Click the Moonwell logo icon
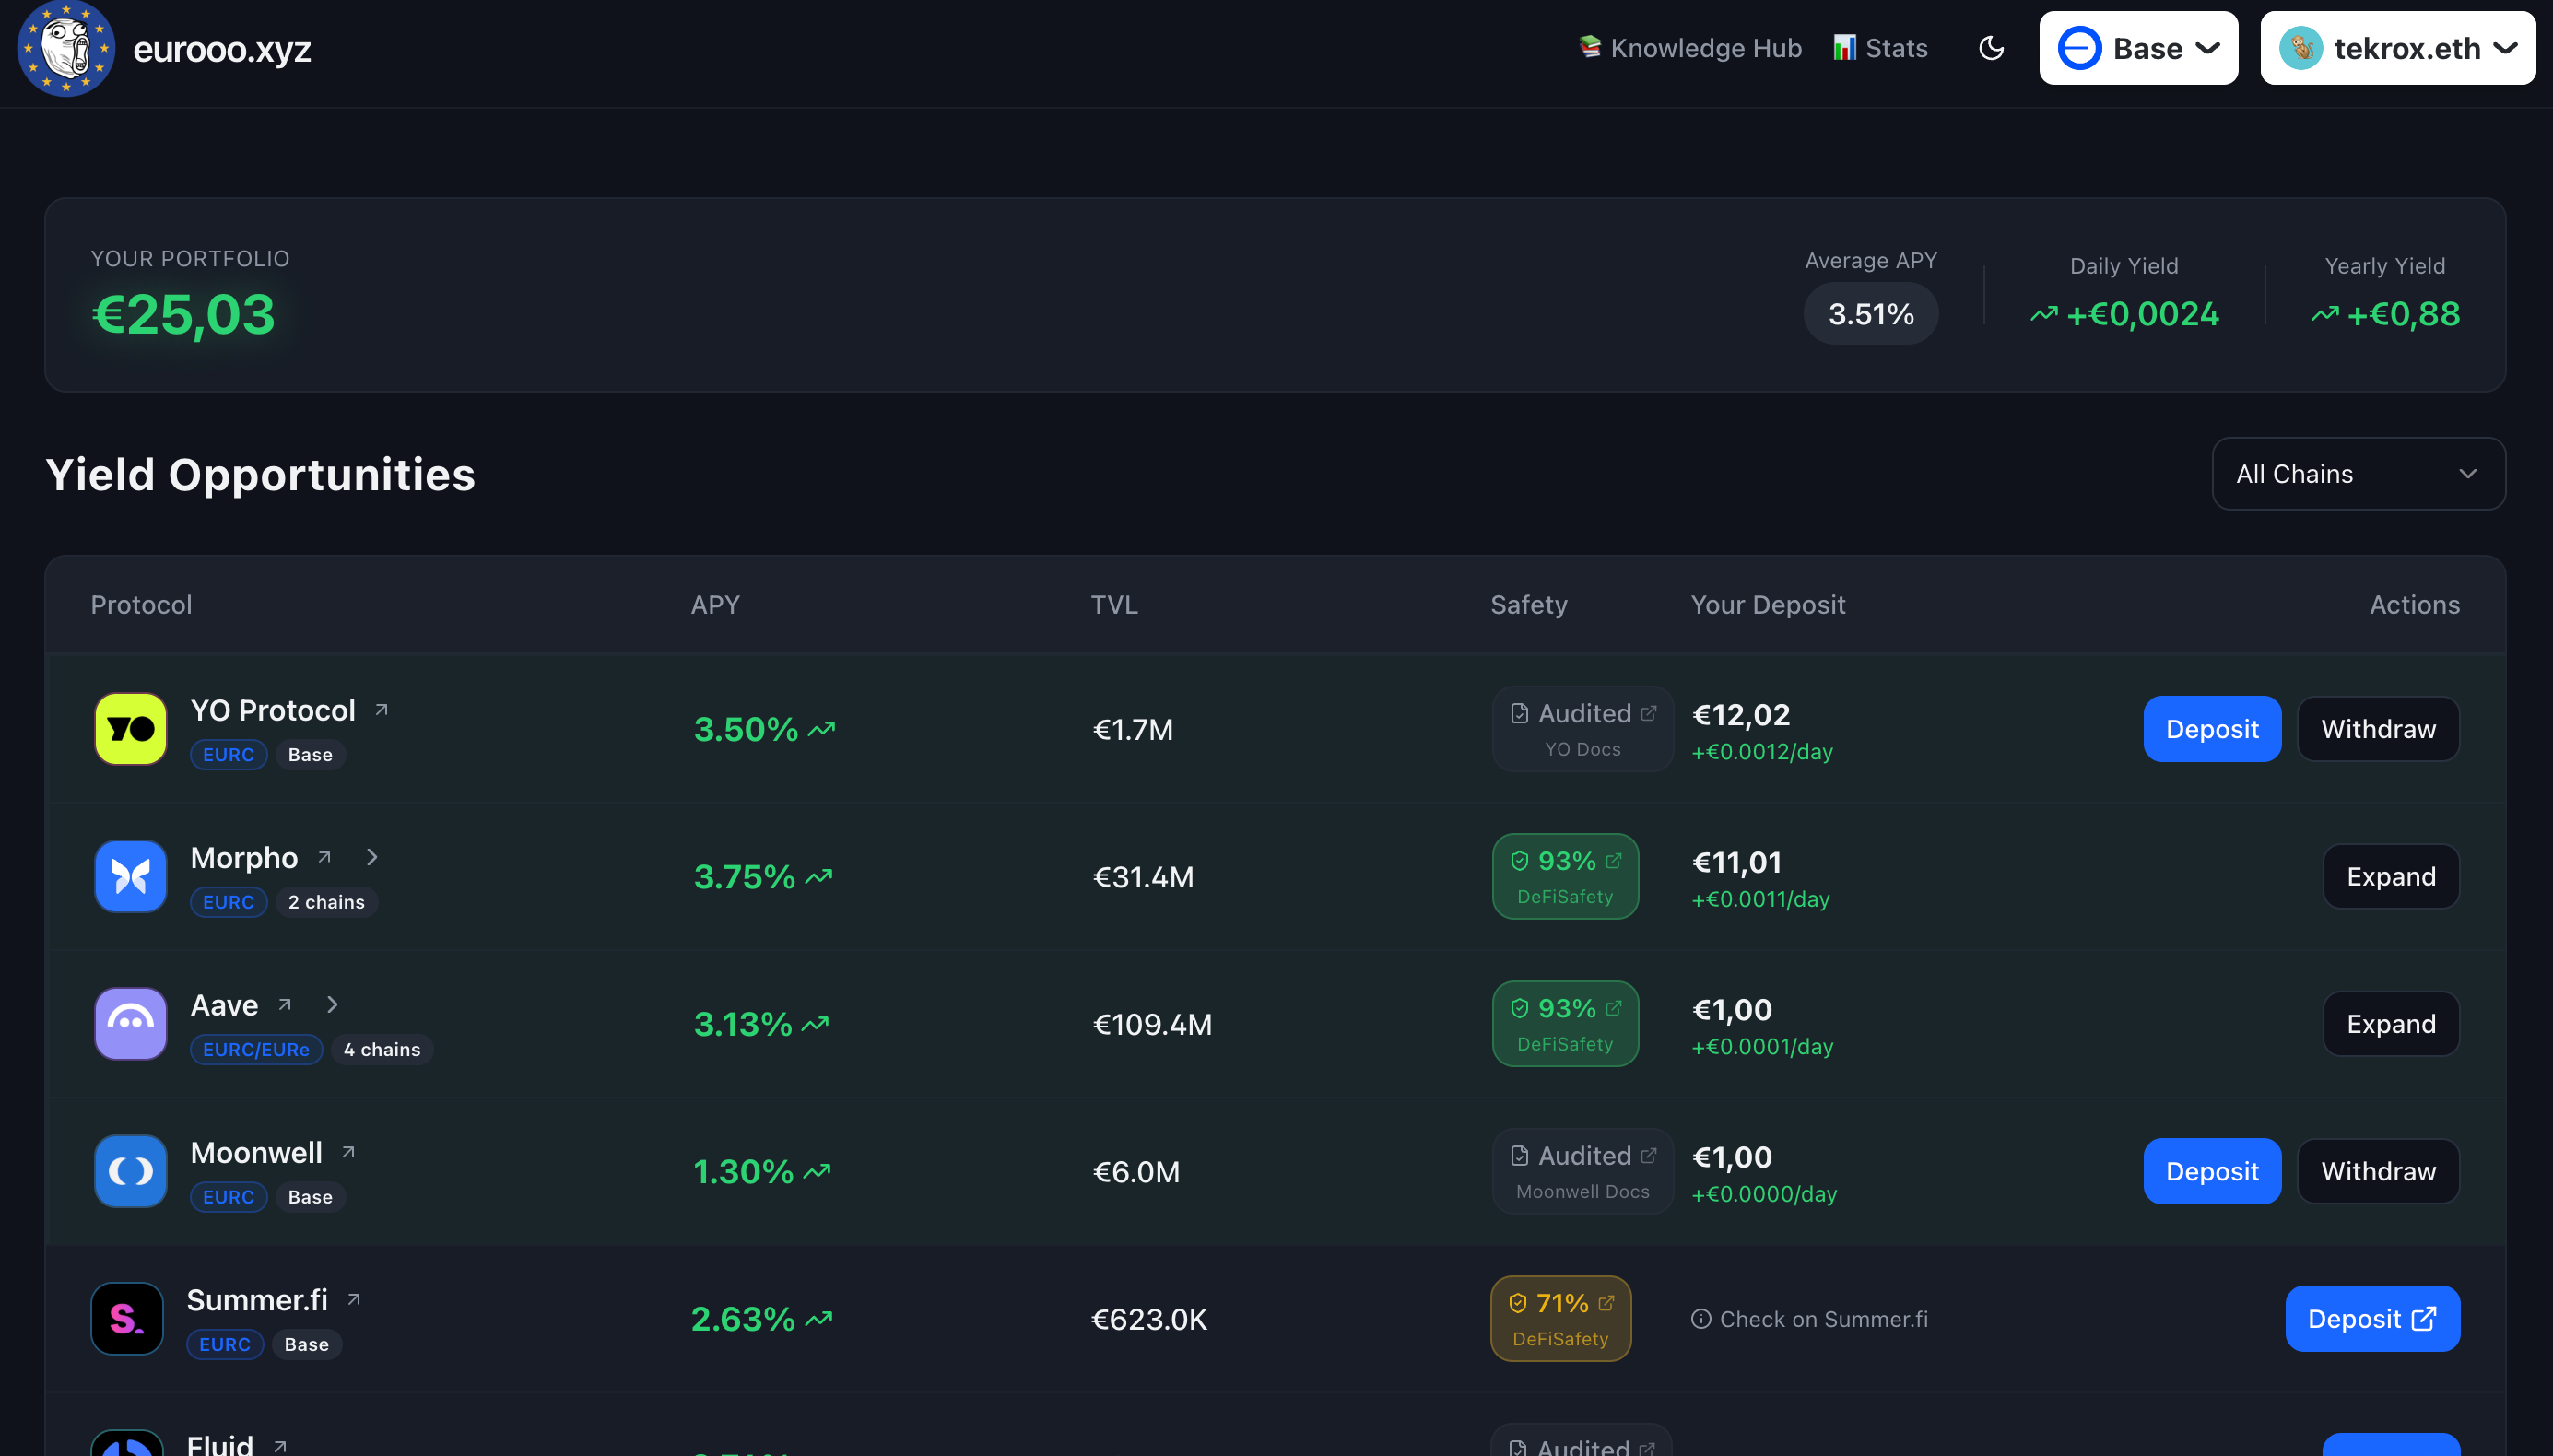The width and height of the screenshot is (2553, 1456). tap(129, 1171)
